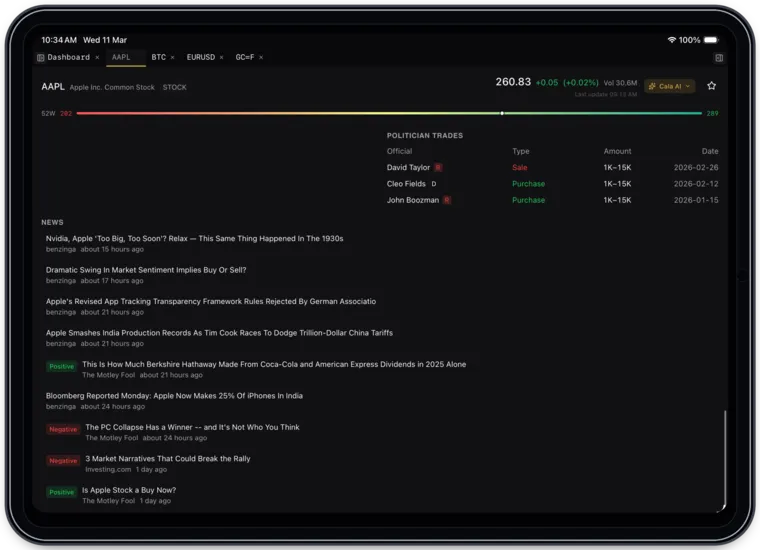Select Cleo Fields trade row
Viewport: 760px width, 550px height.
[553, 184]
